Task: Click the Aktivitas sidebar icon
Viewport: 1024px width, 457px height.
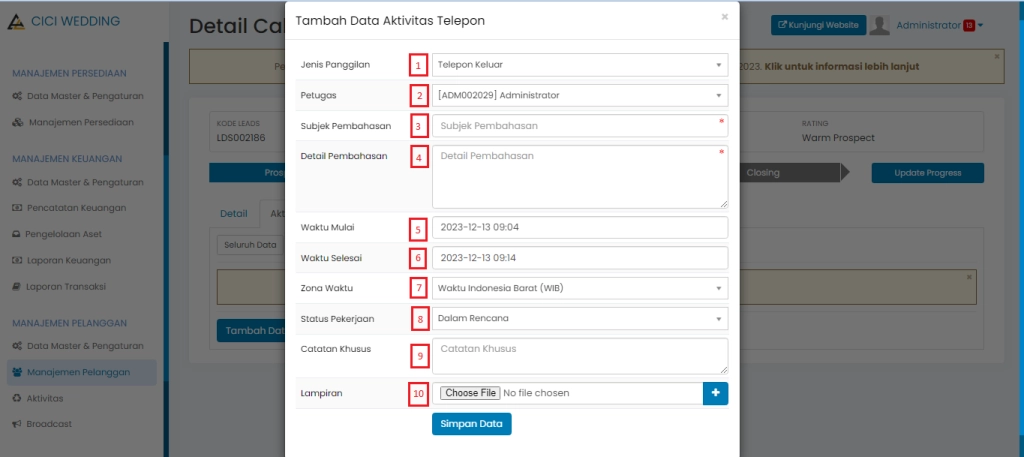Action: click(x=17, y=398)
